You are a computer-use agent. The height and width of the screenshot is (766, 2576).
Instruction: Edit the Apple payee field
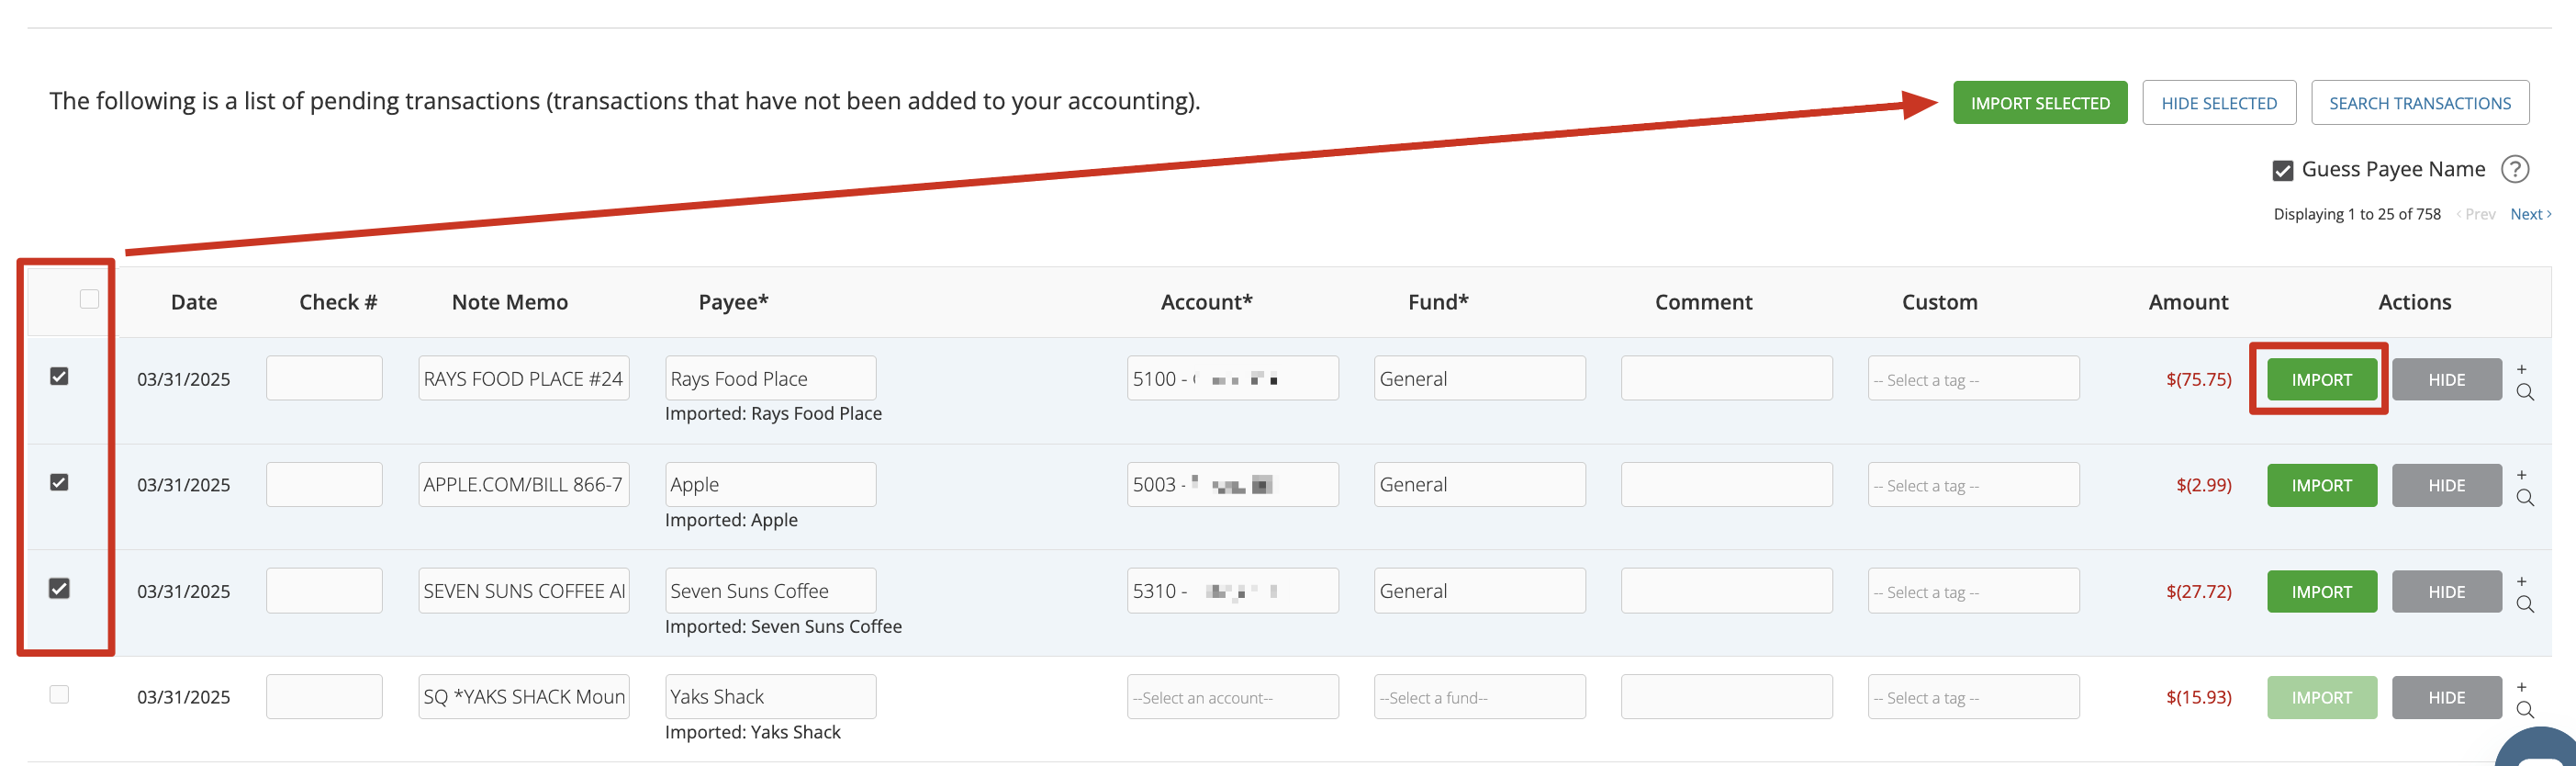pyautogui.click(x=770, y=485)
